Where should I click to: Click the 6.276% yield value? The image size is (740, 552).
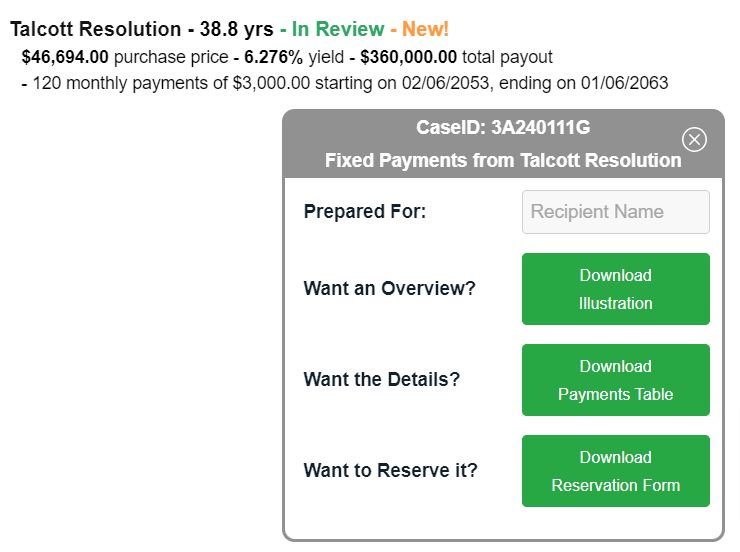point(273,57)
